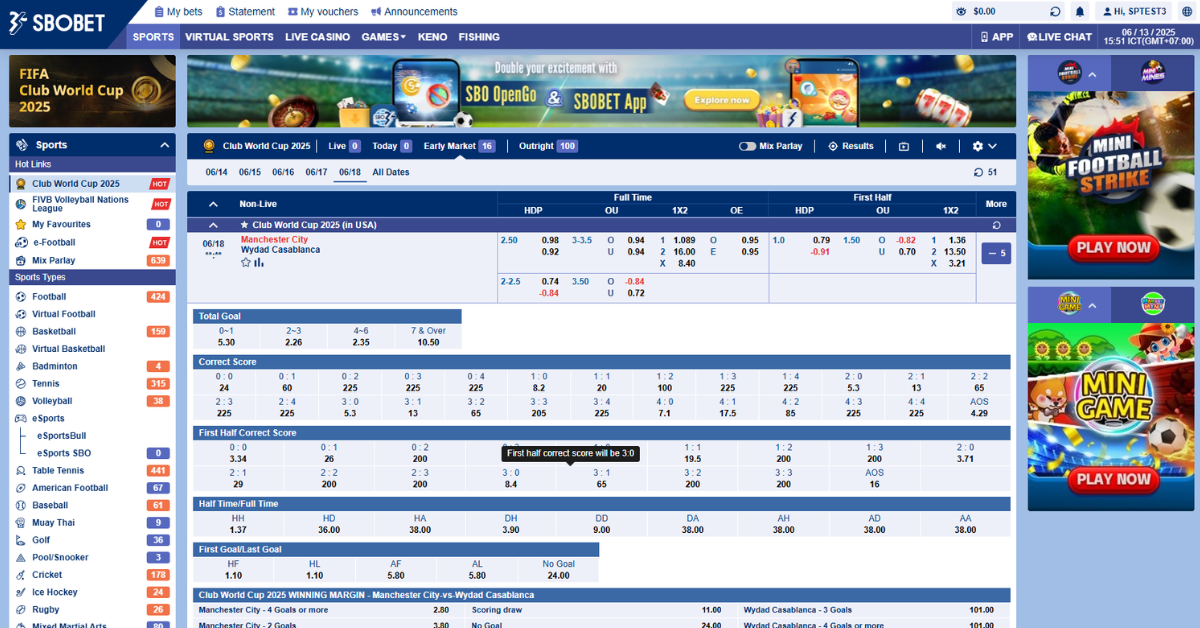
Task: Select the Today market filter
Action: 392,146
